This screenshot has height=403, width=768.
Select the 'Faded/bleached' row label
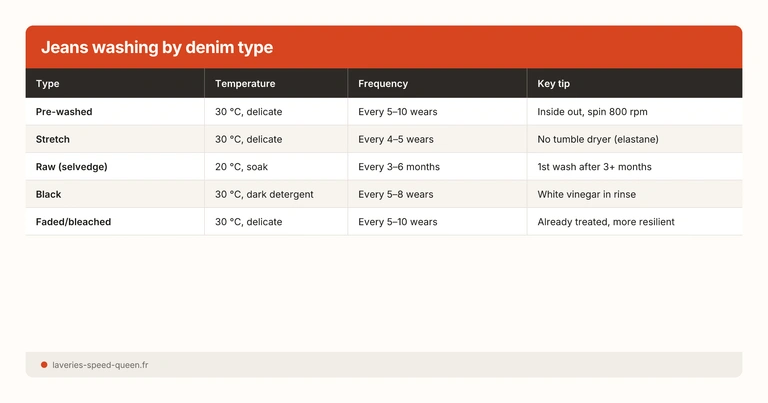(x=73, y=221)
